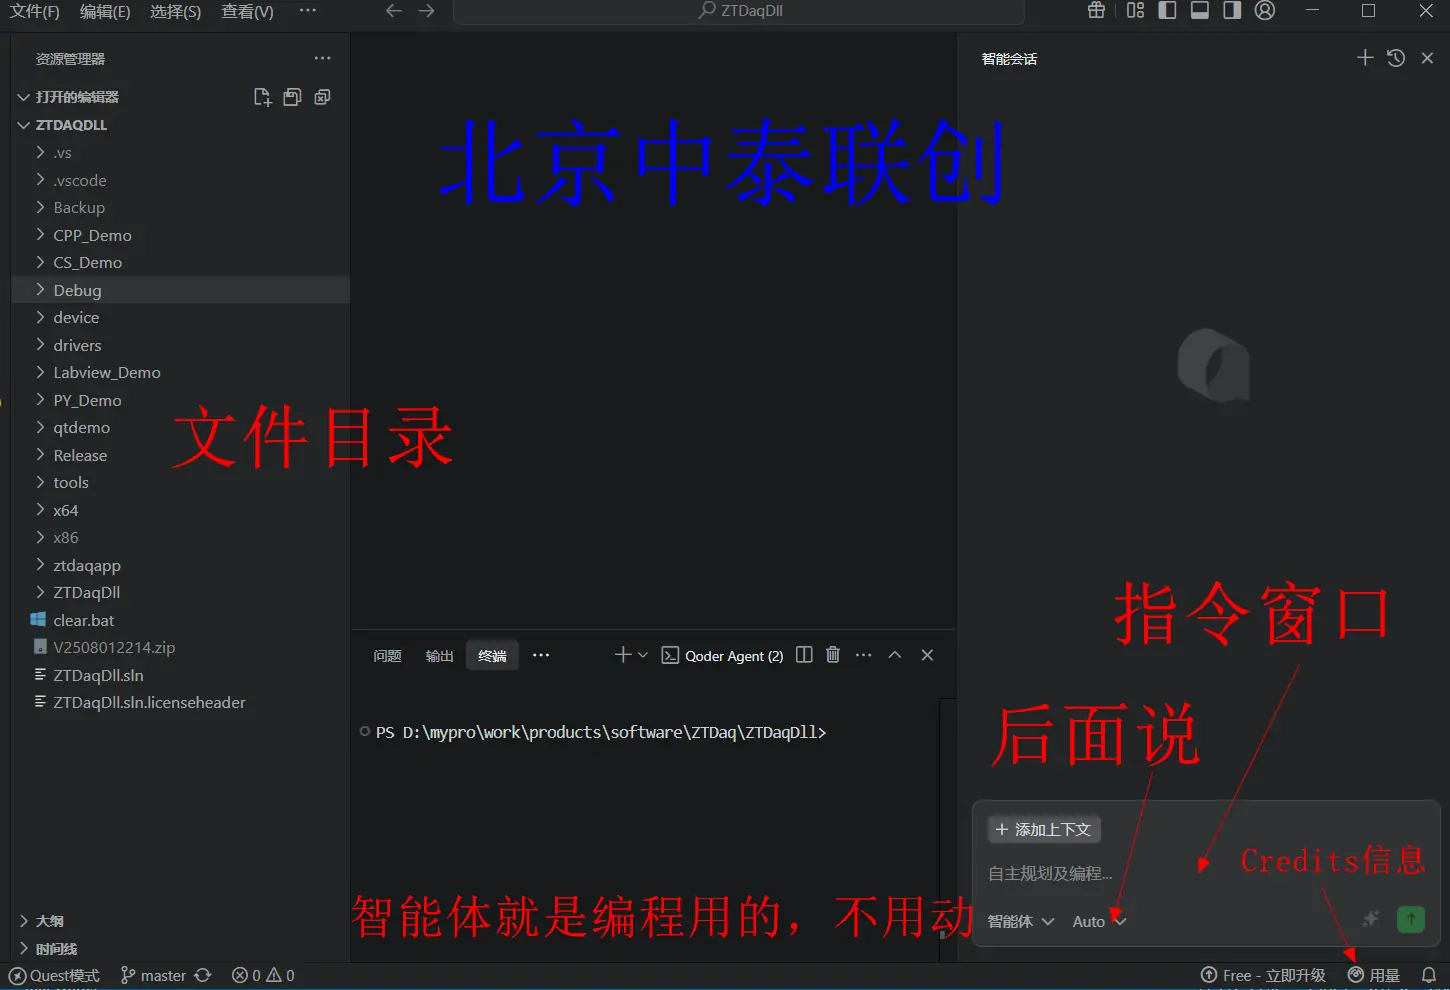Toggle the secondary sidebar visibility icon
This screenshot has height=990, width=1450.
pyautogui.click(x=1231, y=11)
